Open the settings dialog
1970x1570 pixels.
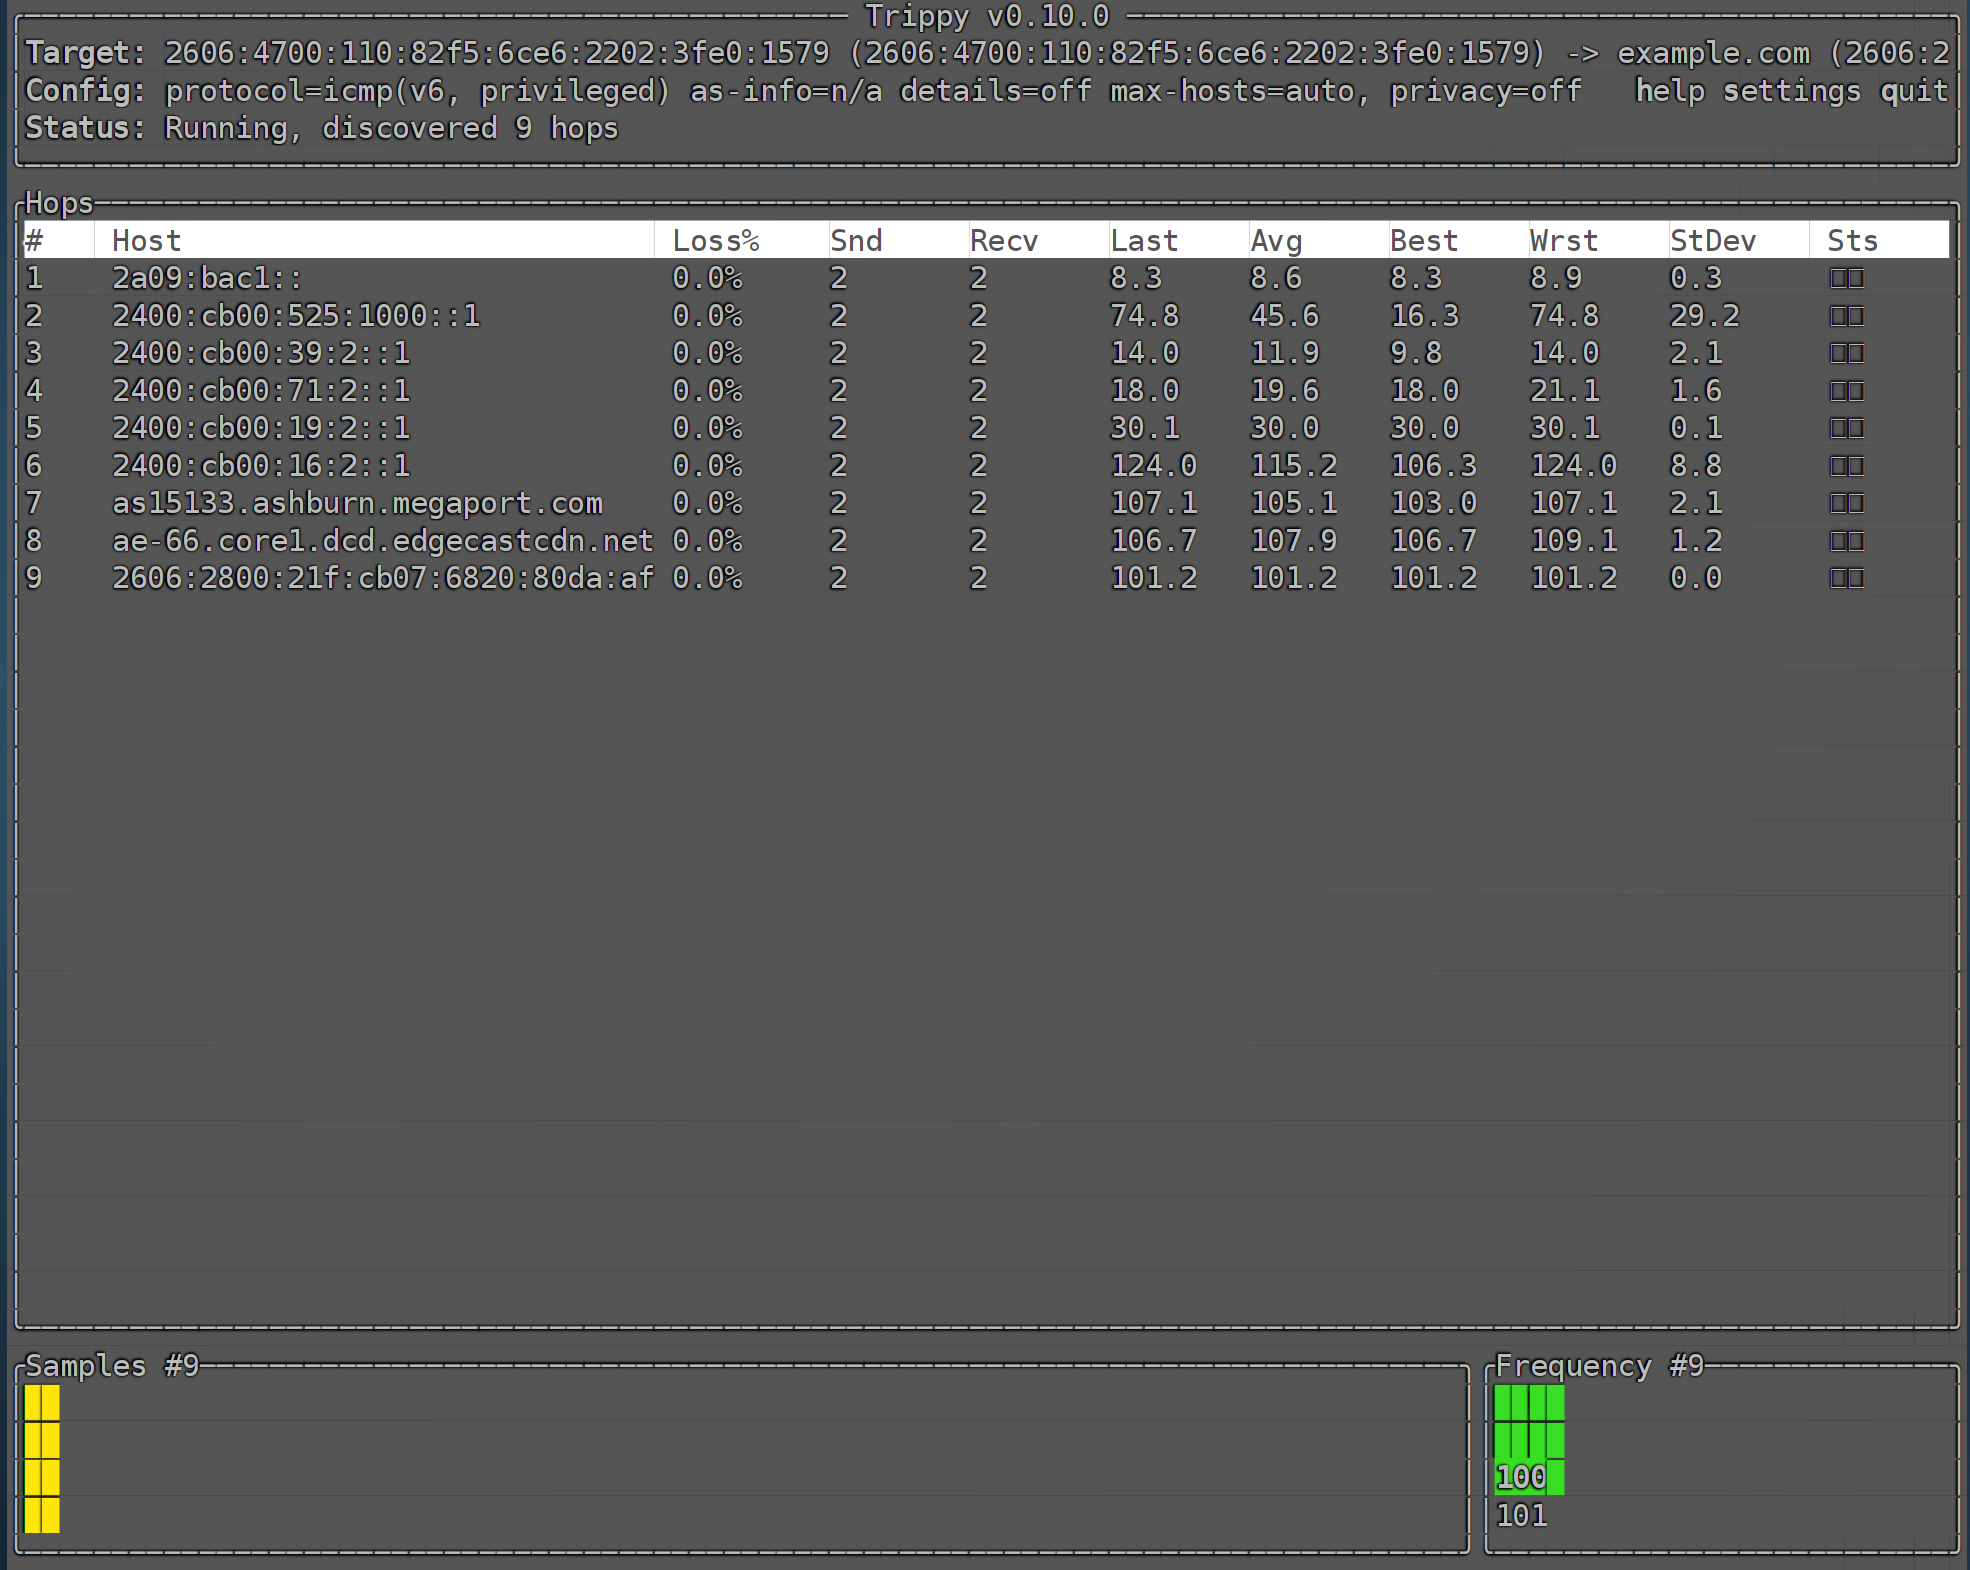click(x=1790, y=91)
